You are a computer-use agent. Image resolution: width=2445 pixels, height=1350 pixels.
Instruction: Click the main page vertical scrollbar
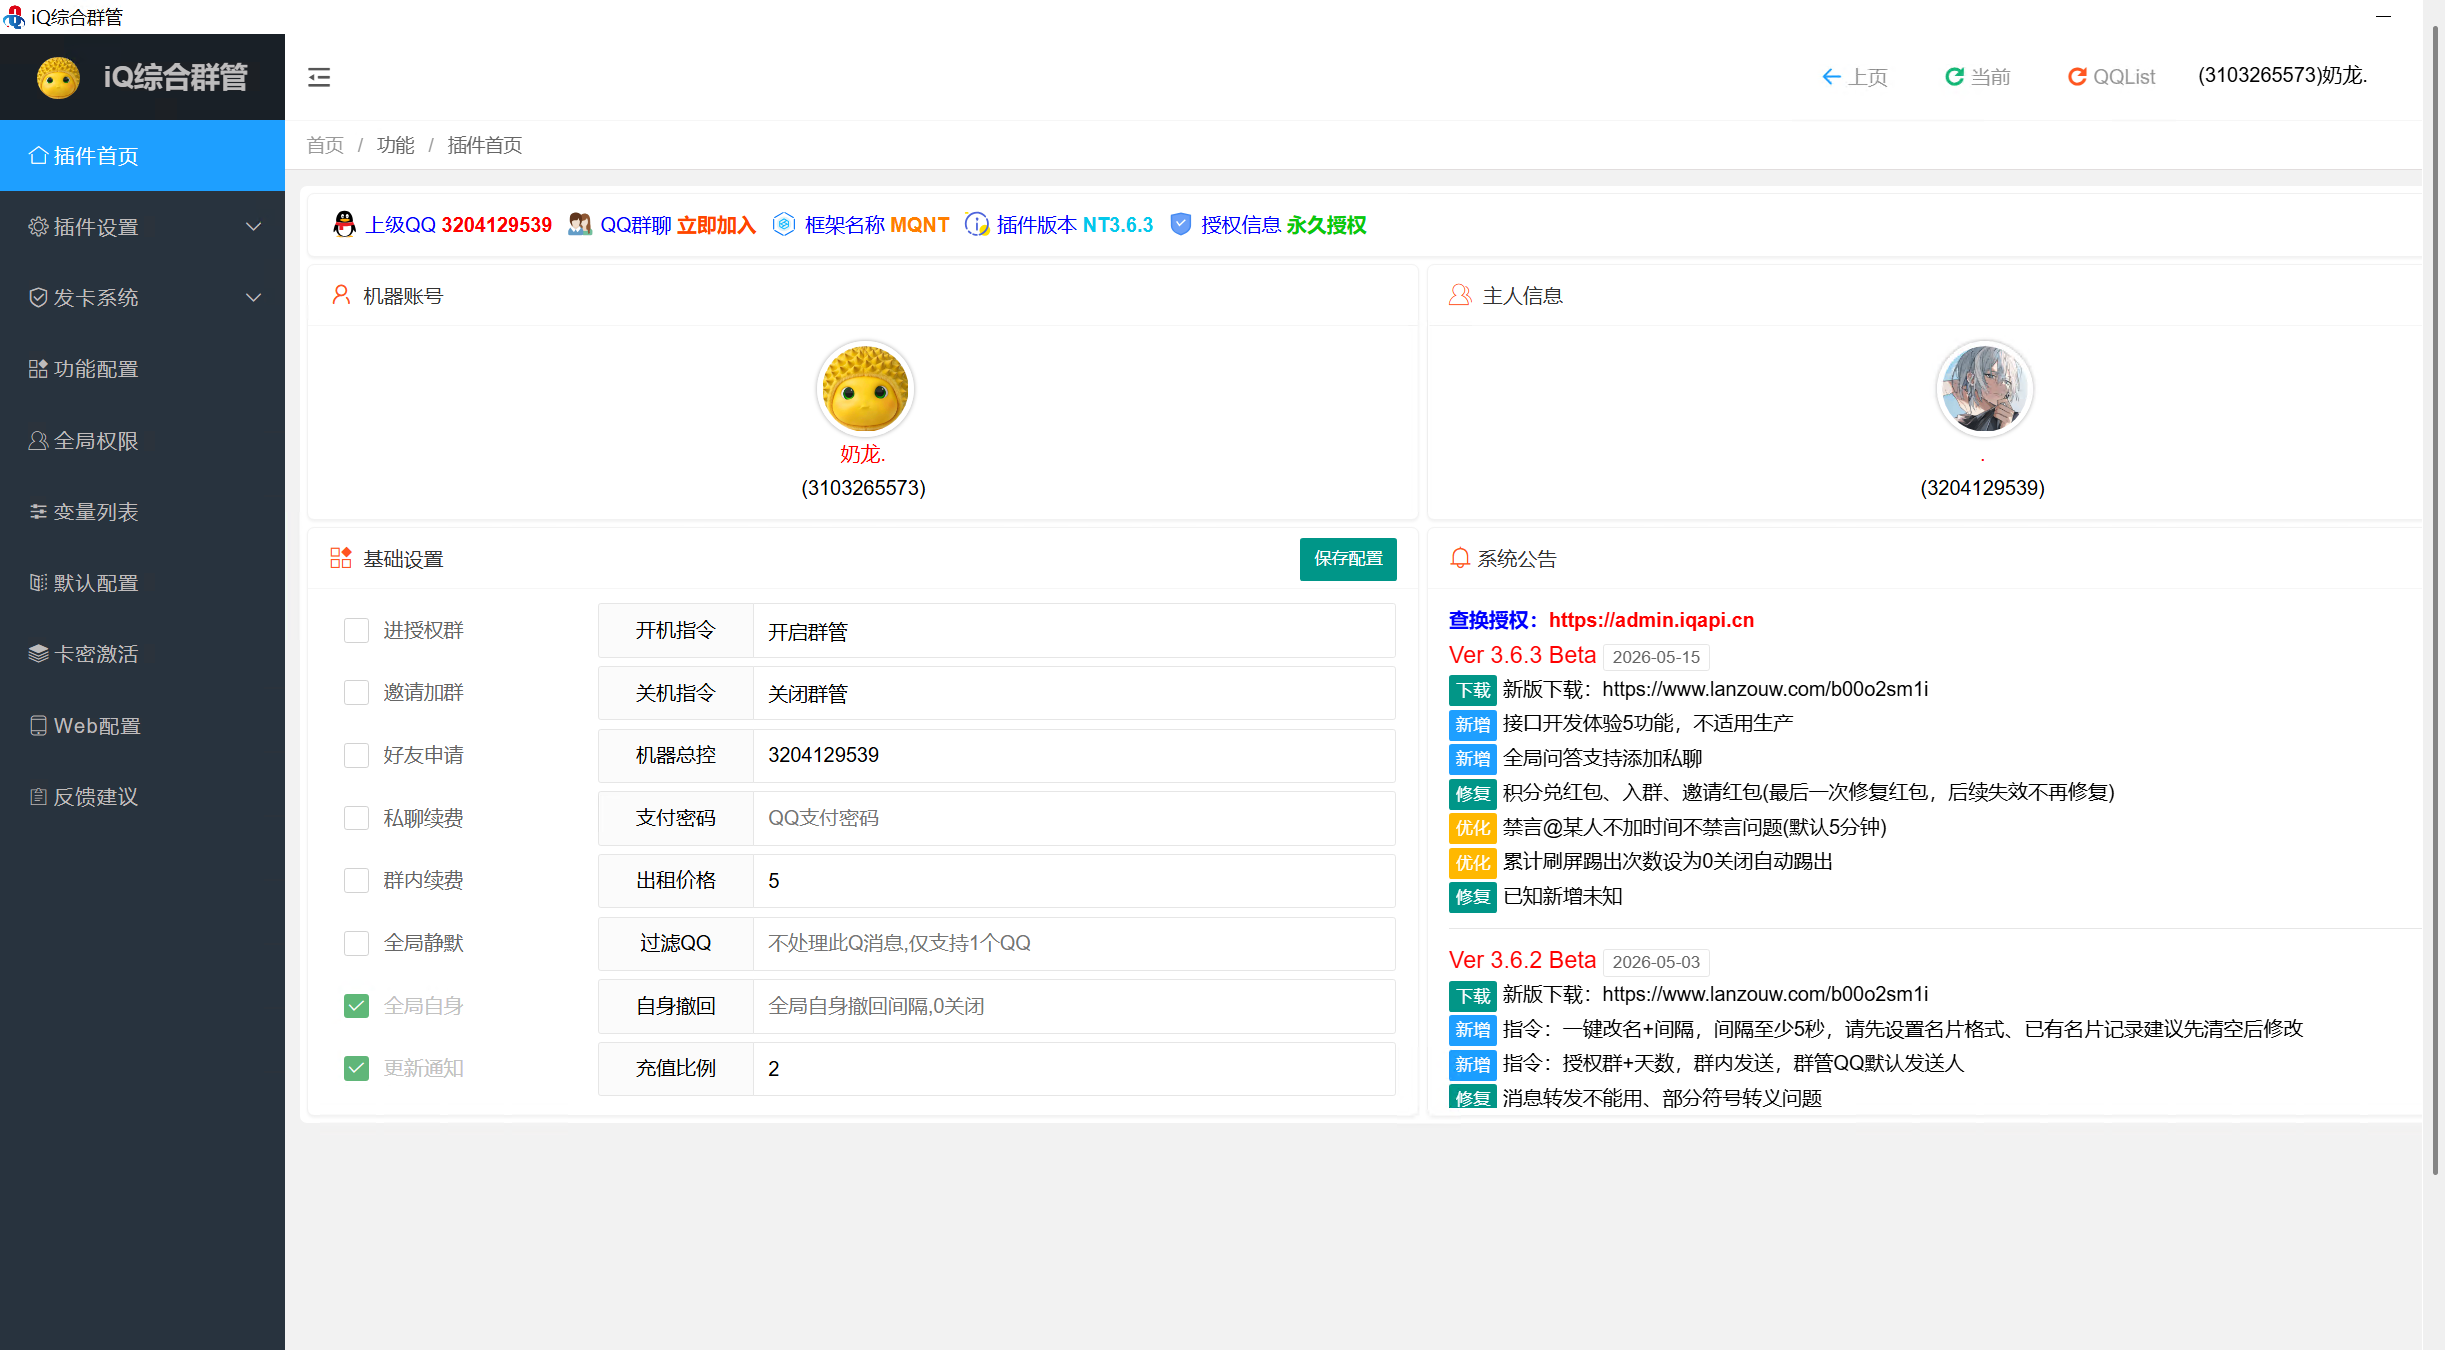coord(2435,600)
